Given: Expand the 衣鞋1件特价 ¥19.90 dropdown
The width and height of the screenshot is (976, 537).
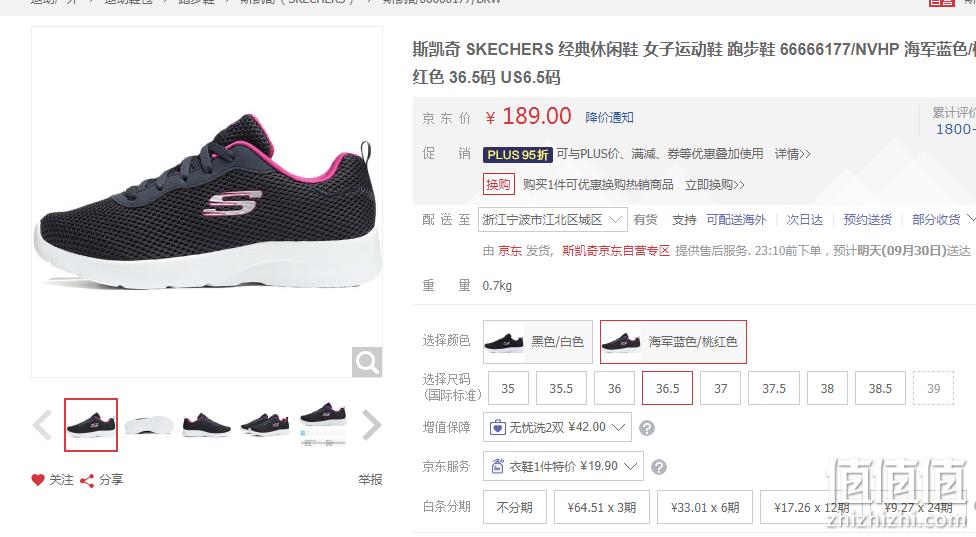Looking at the screenshot, I should click(x=563, y=466).
